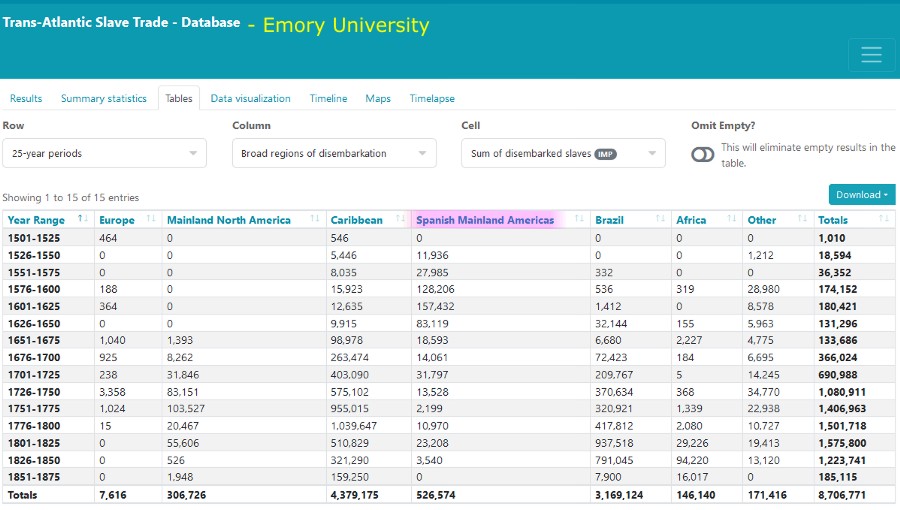
Task: Go to the Timelapse tab
Action: click(432, 98)
